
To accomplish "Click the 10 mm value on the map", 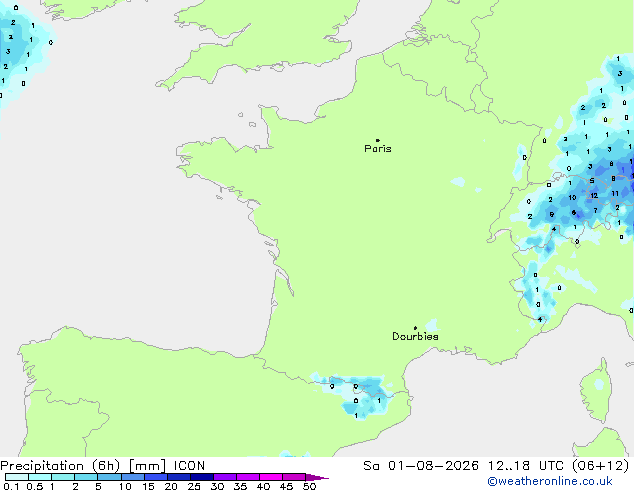I will coord(572,198).
